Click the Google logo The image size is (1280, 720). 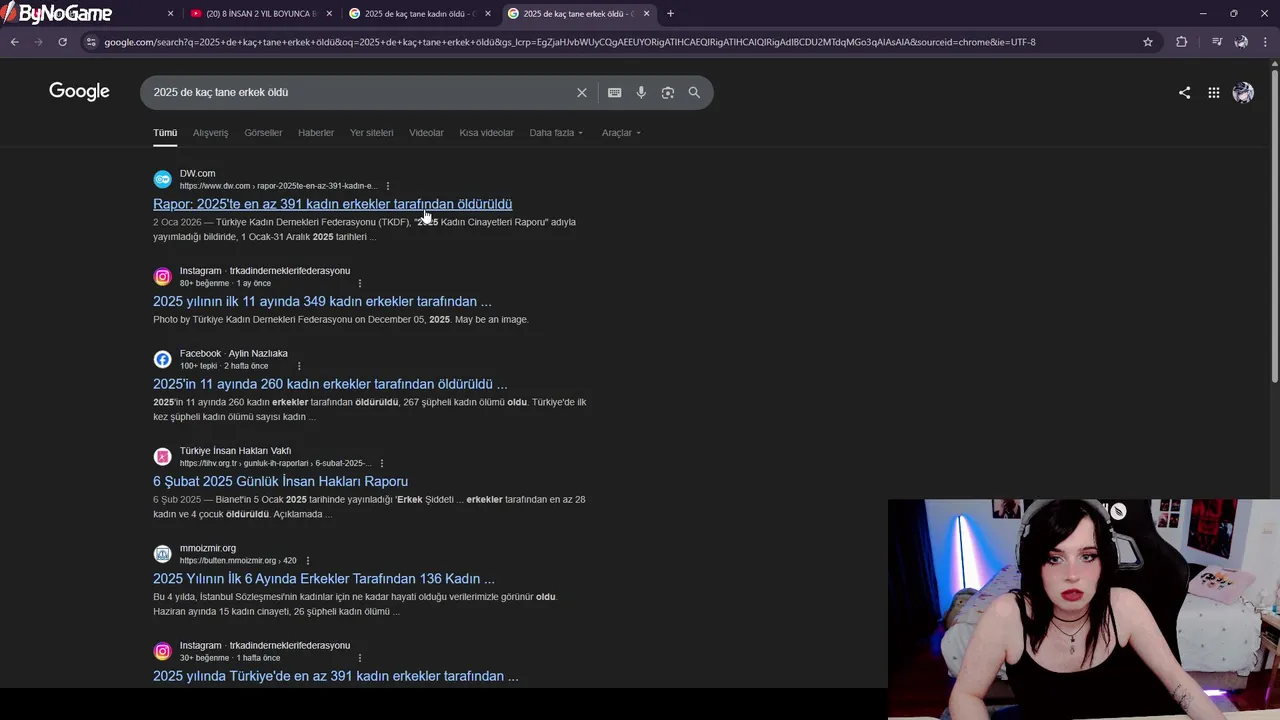[79, 92]
